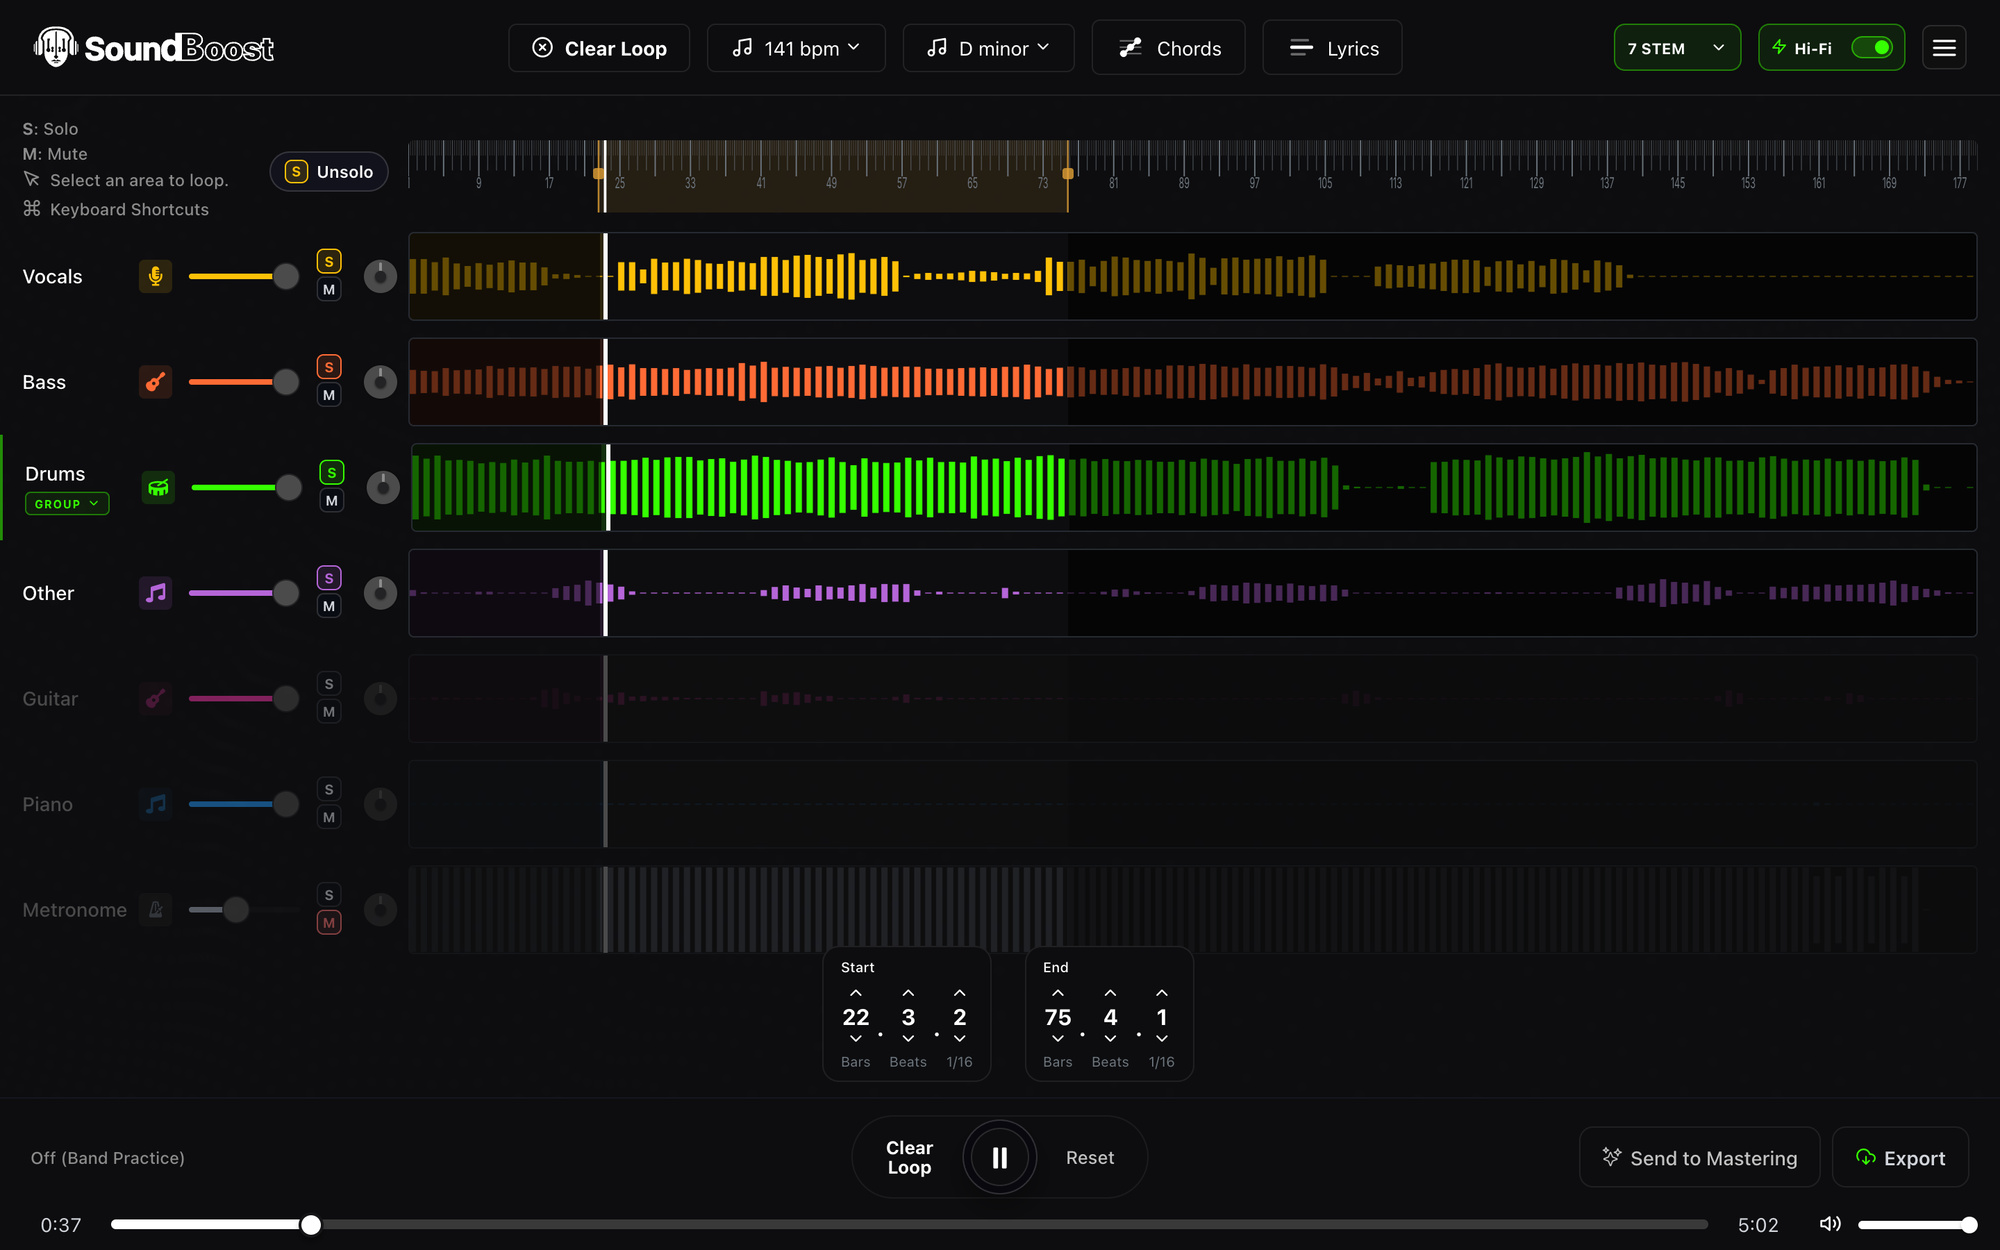The width and height of the screenshot is (2000, 1250).
Task: Open the 7 STEM dropdown
Action: tap(1677, 48)
